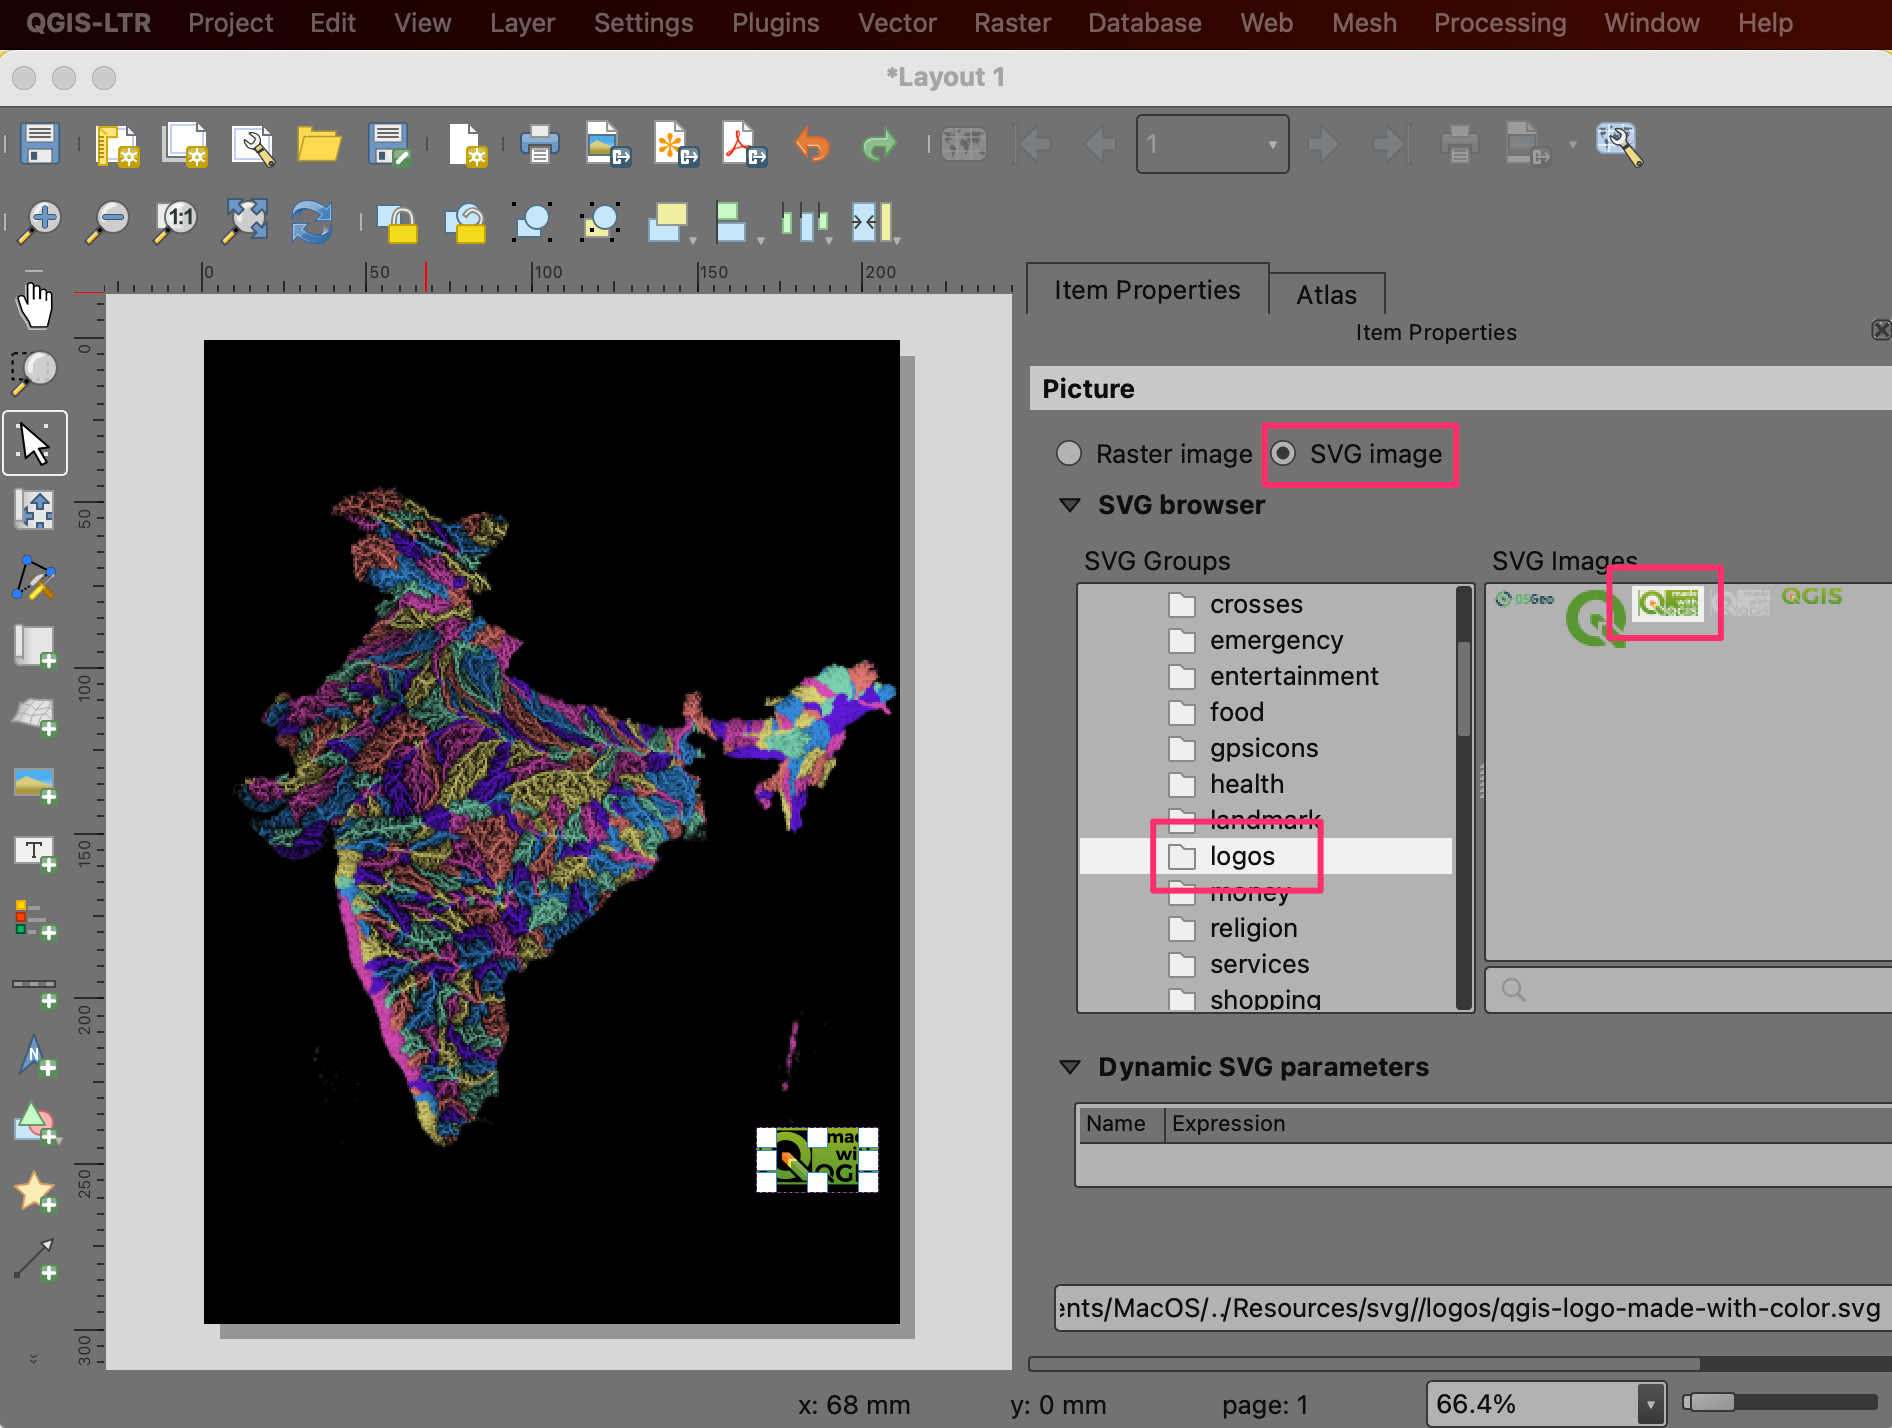The image size is (1892, 1428).
Task: Collapse the SVG browser section
Action: point(1070,505)
